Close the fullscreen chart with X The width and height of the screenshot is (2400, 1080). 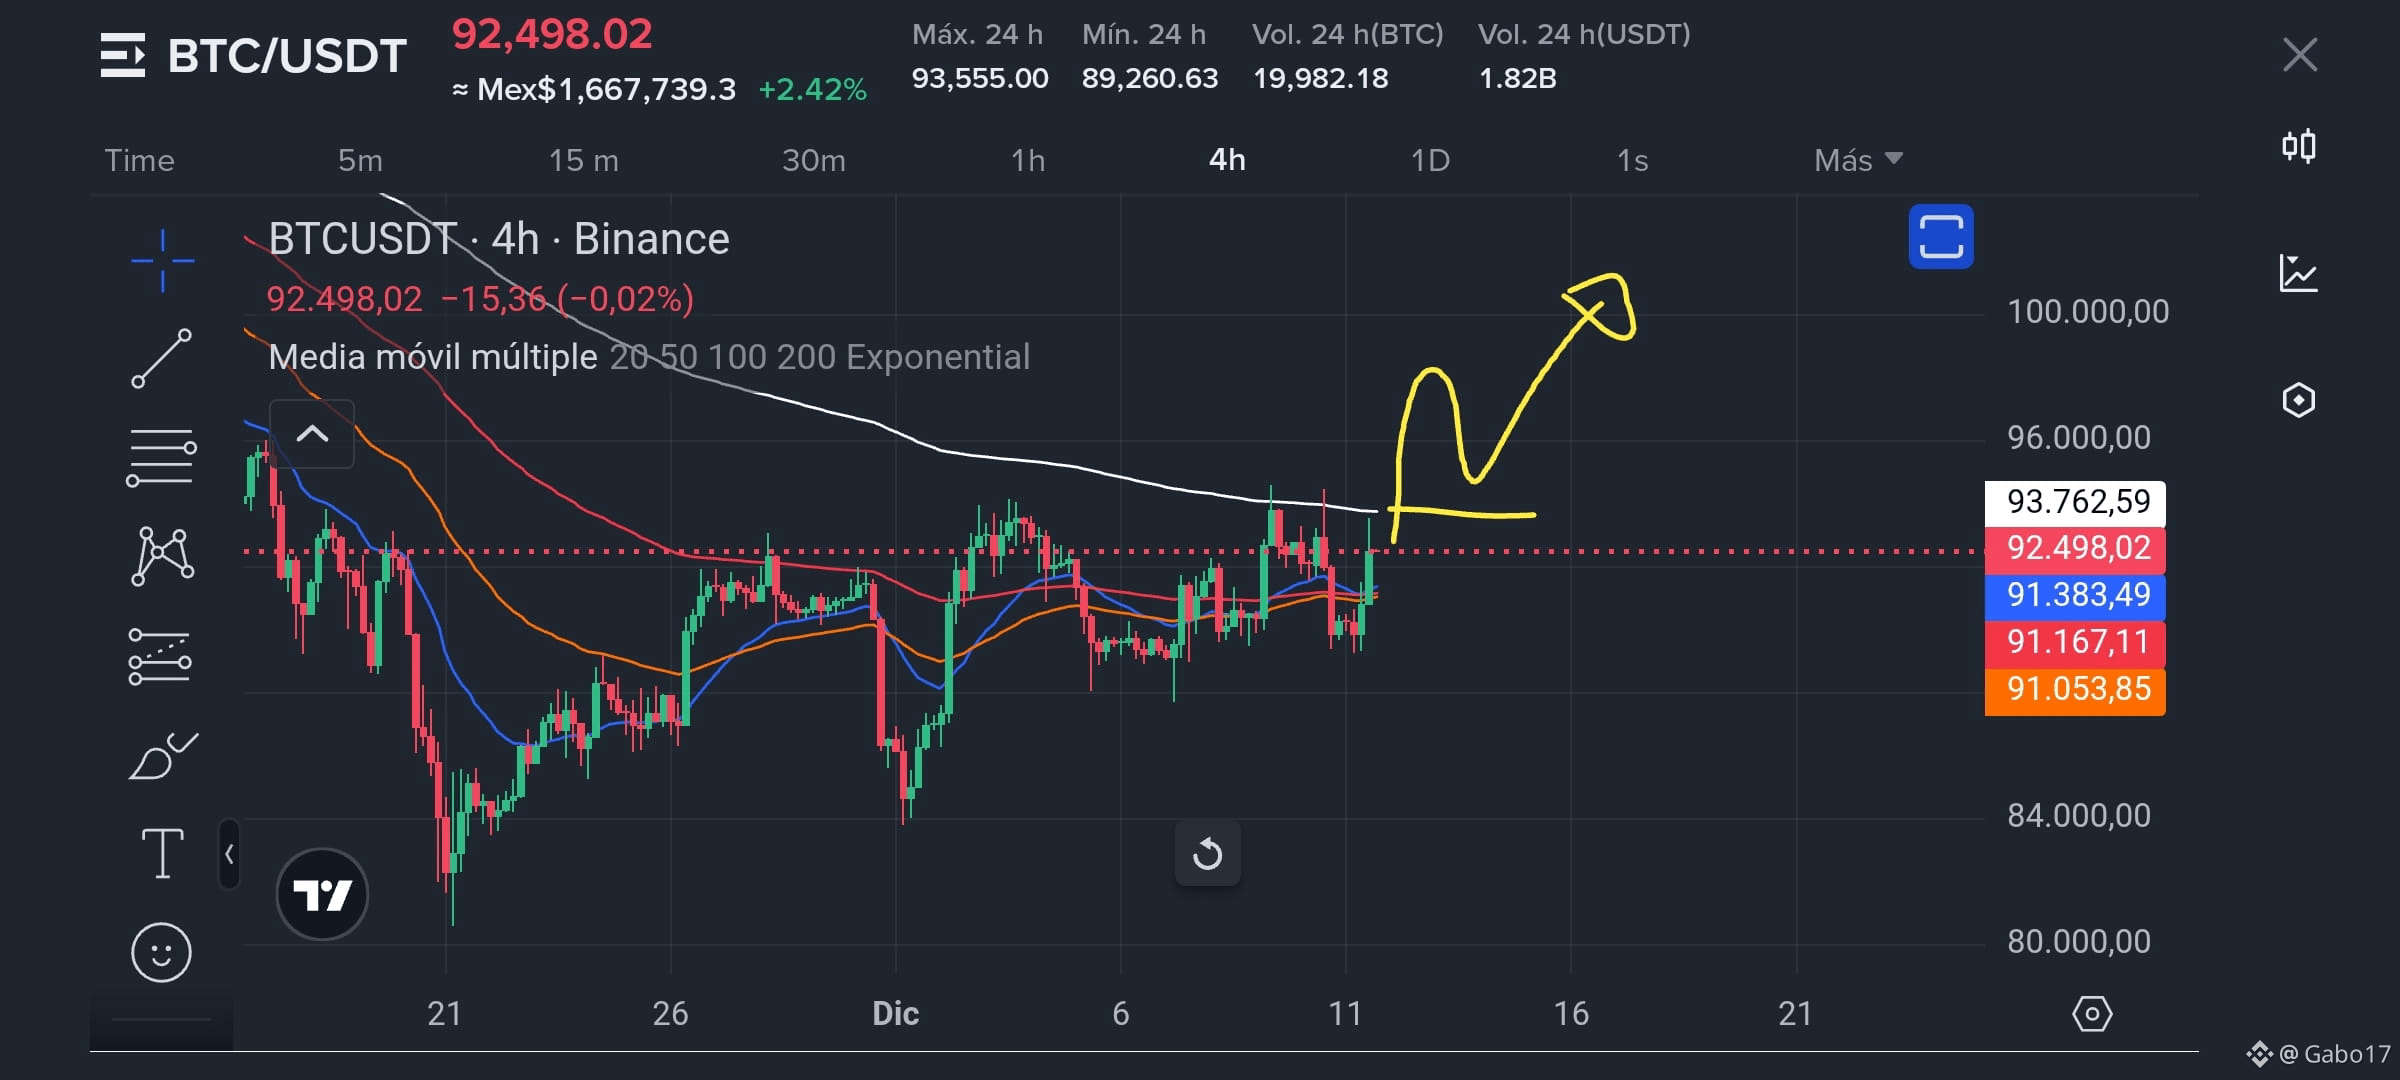click(2300, 55)
